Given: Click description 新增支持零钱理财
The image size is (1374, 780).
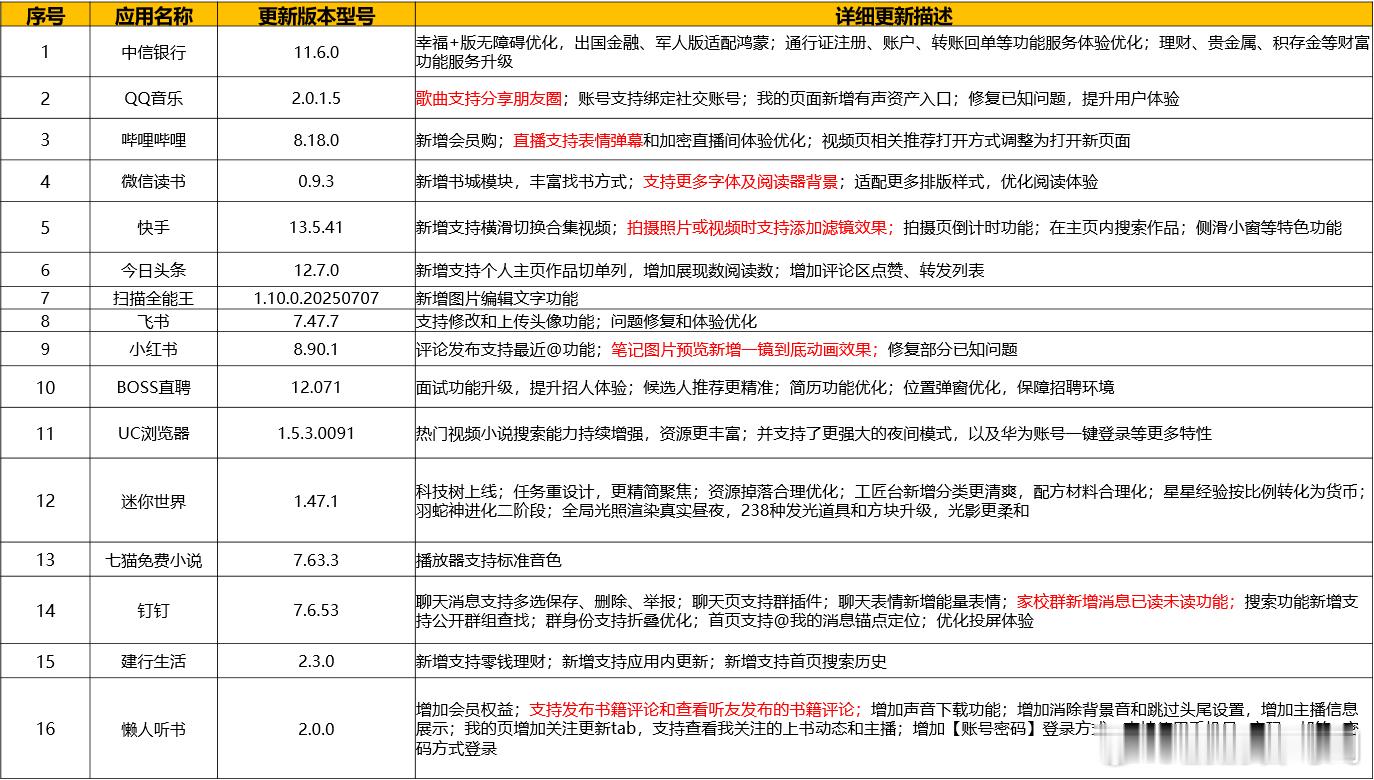Looking at the screenshot, I should [x=482, y=661].
